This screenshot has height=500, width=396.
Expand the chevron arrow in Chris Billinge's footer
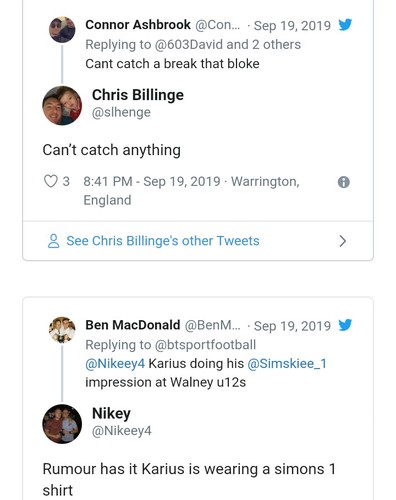(x=343, y=241)
